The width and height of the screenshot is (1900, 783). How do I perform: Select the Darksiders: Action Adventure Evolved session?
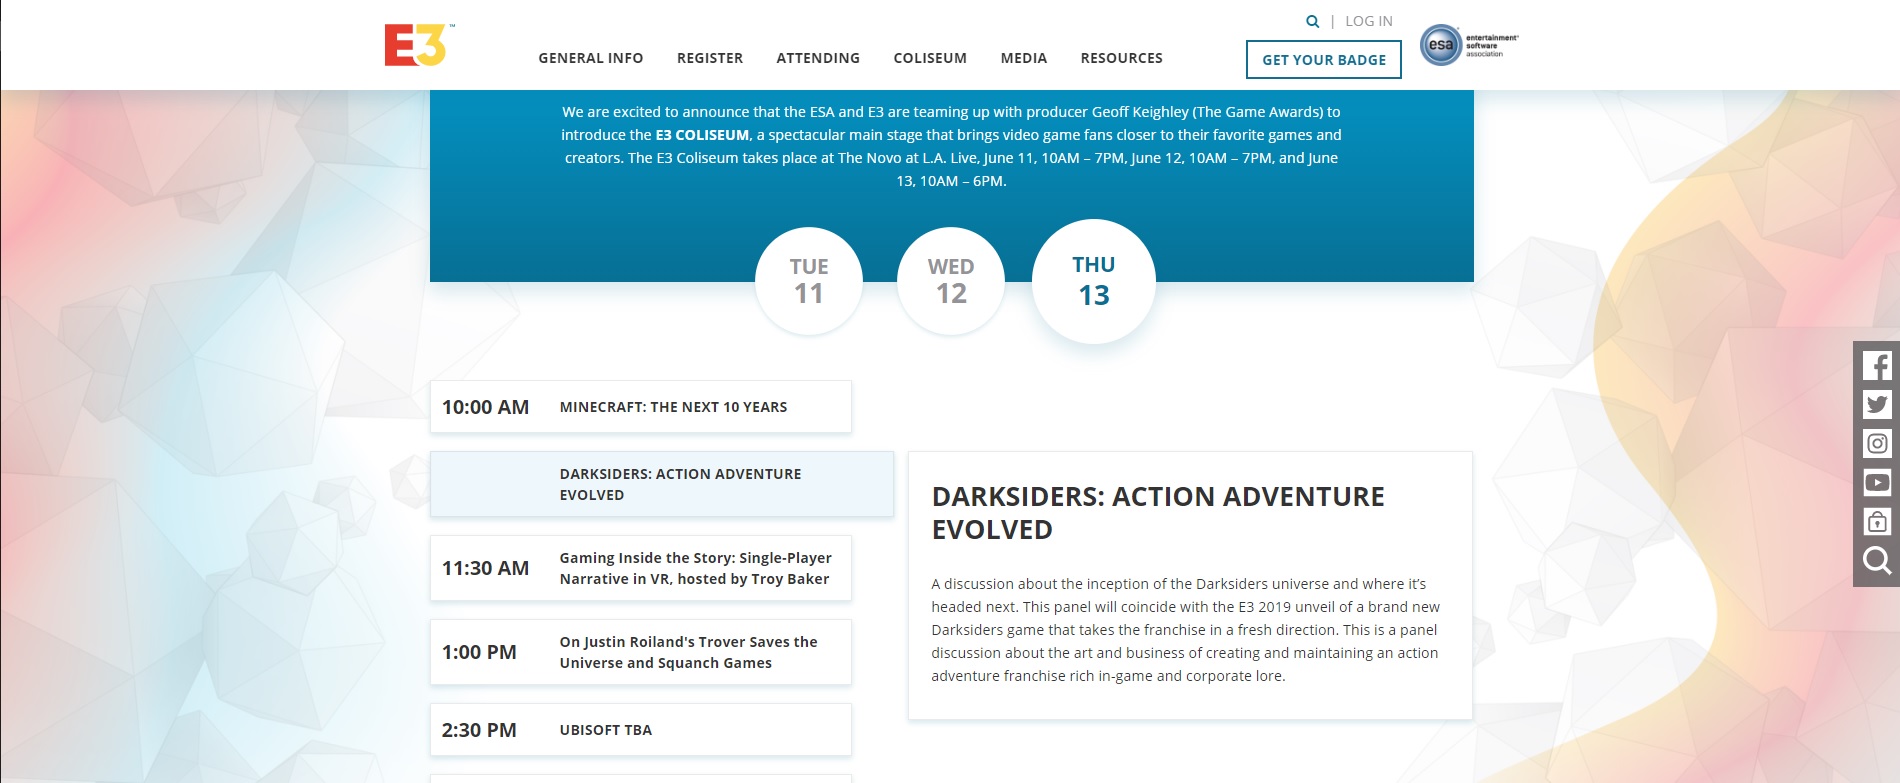click(x=662, y=484)
